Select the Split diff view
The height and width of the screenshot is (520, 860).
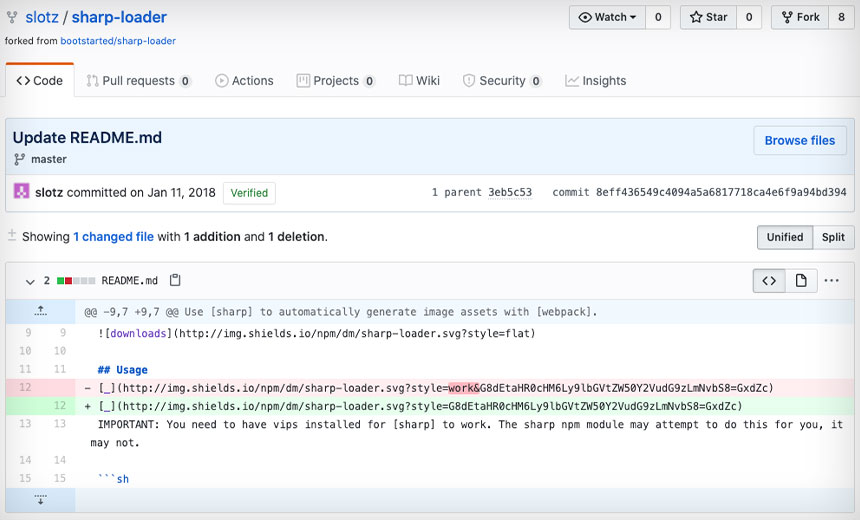(x=833, y=237)
